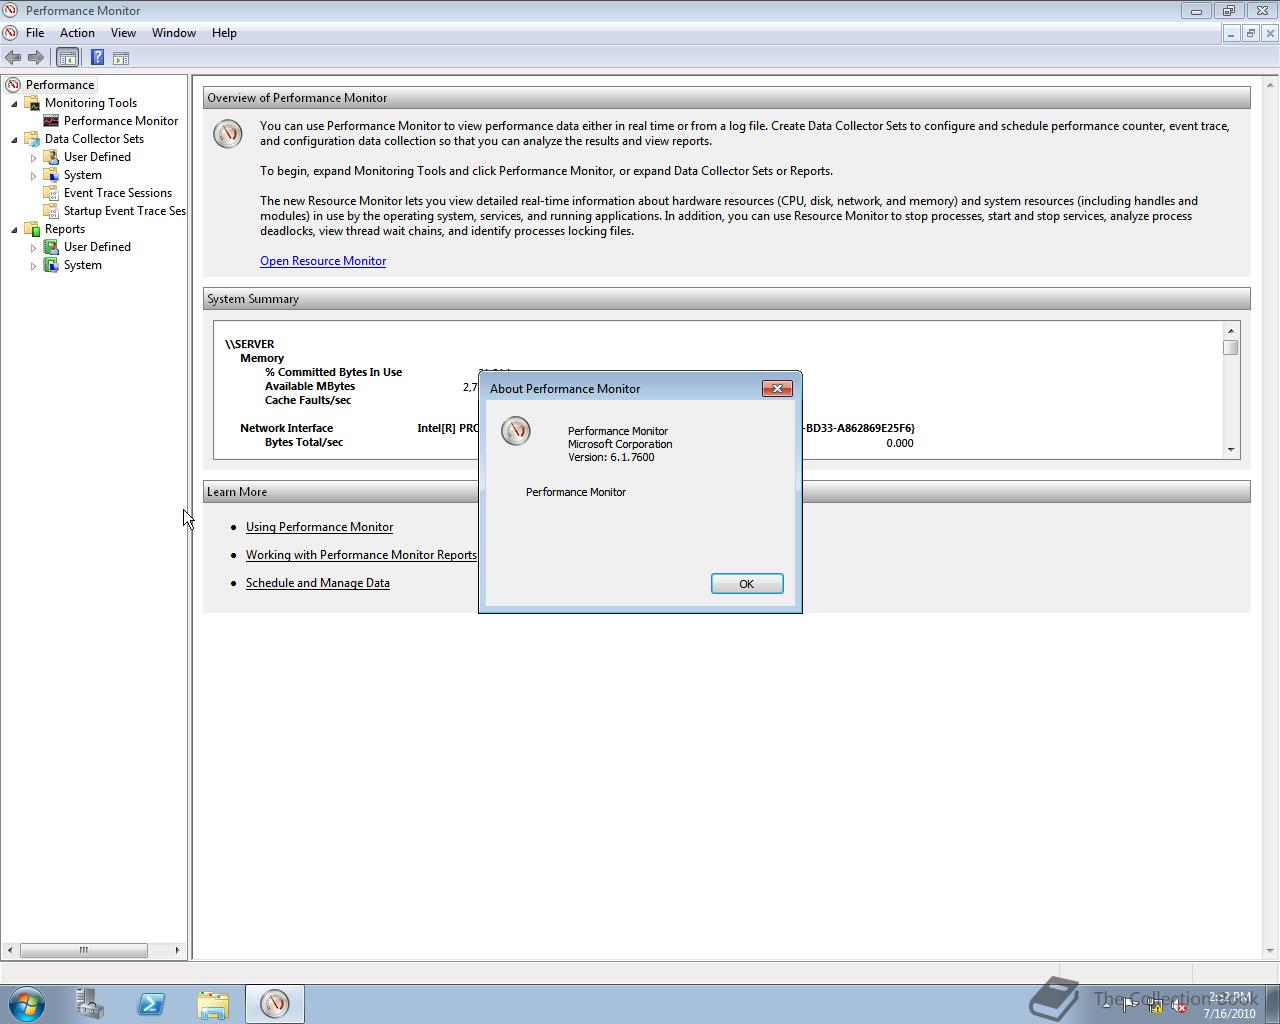The height and width of the screenshot is (1024, 1280).
Task: Expand System under Data Collector Sets
Action: coord(33,176)
